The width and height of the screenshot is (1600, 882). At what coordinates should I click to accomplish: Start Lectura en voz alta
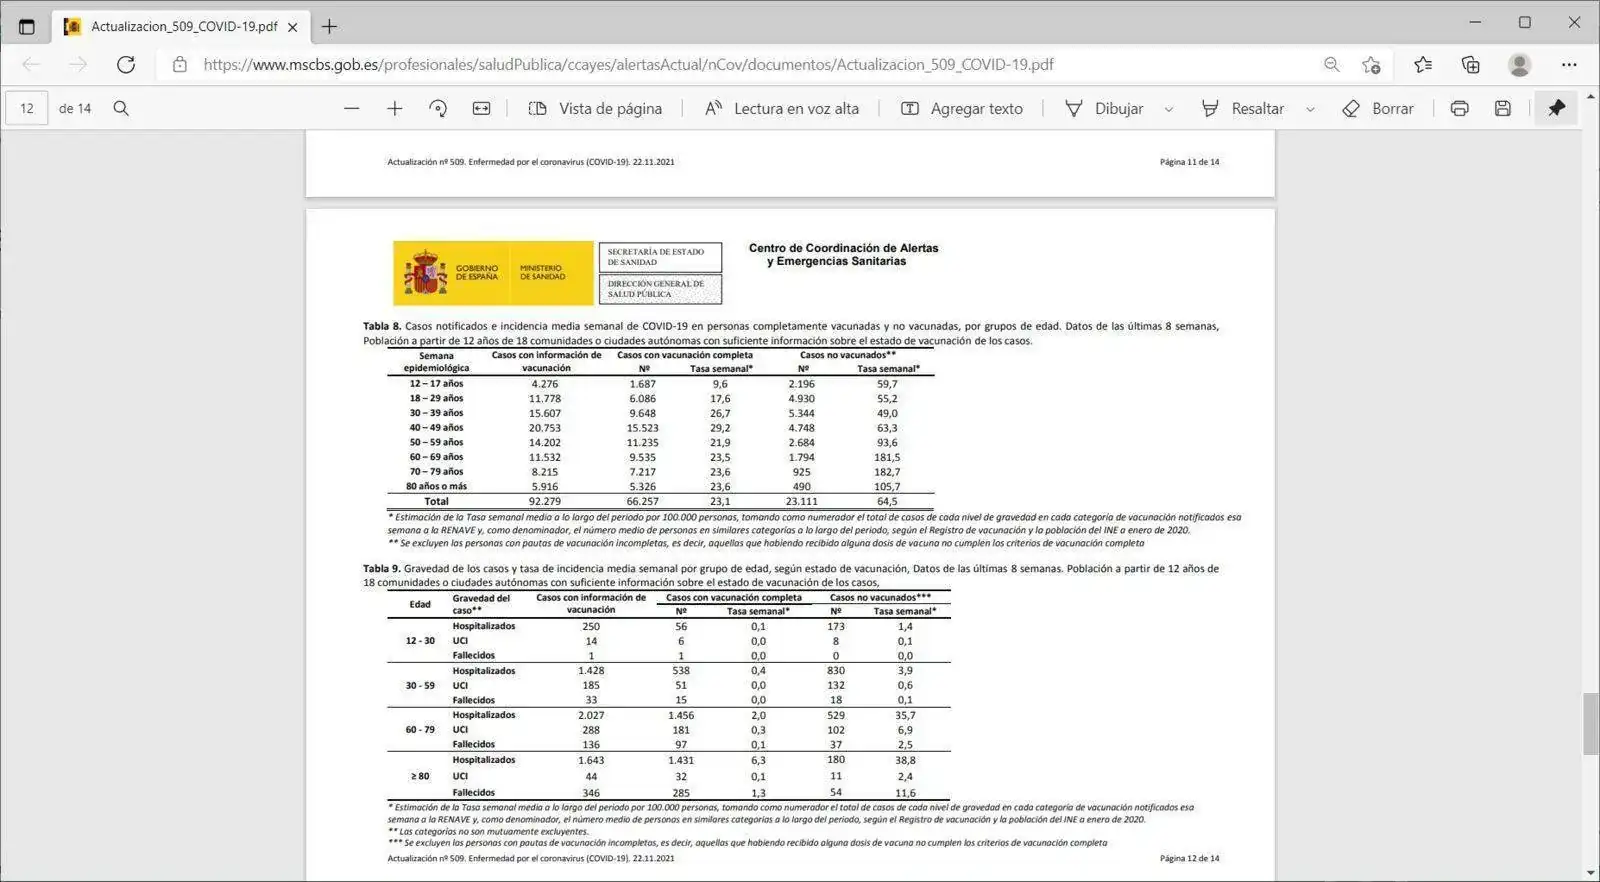point(782,108)
